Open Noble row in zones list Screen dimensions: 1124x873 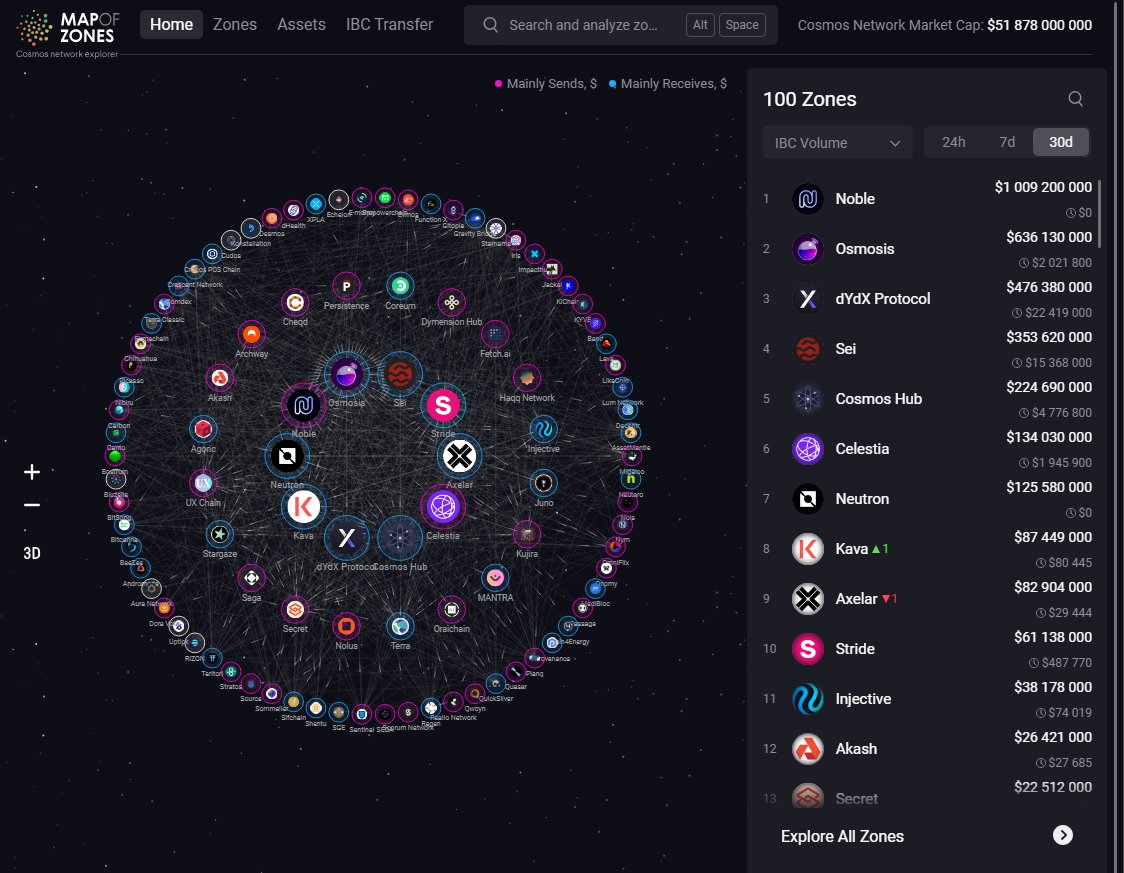927,199
